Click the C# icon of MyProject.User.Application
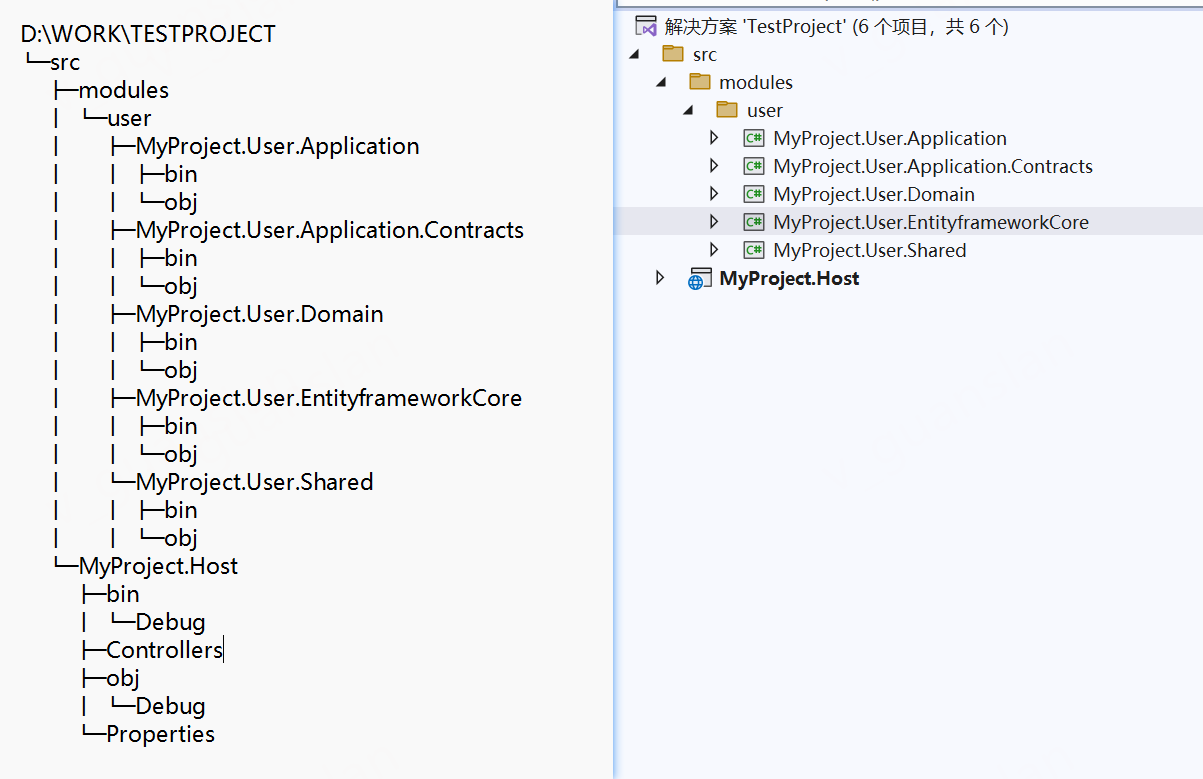 [x=754, y=138]
